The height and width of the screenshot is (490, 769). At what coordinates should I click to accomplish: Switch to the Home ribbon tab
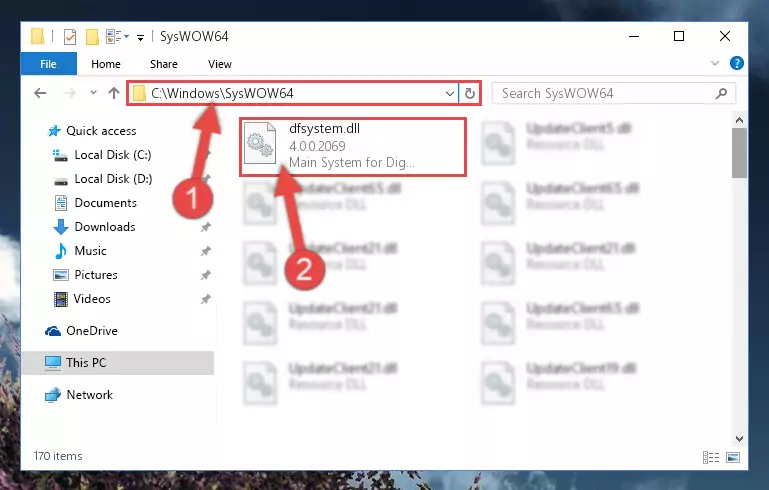click(x=105, y=64)
